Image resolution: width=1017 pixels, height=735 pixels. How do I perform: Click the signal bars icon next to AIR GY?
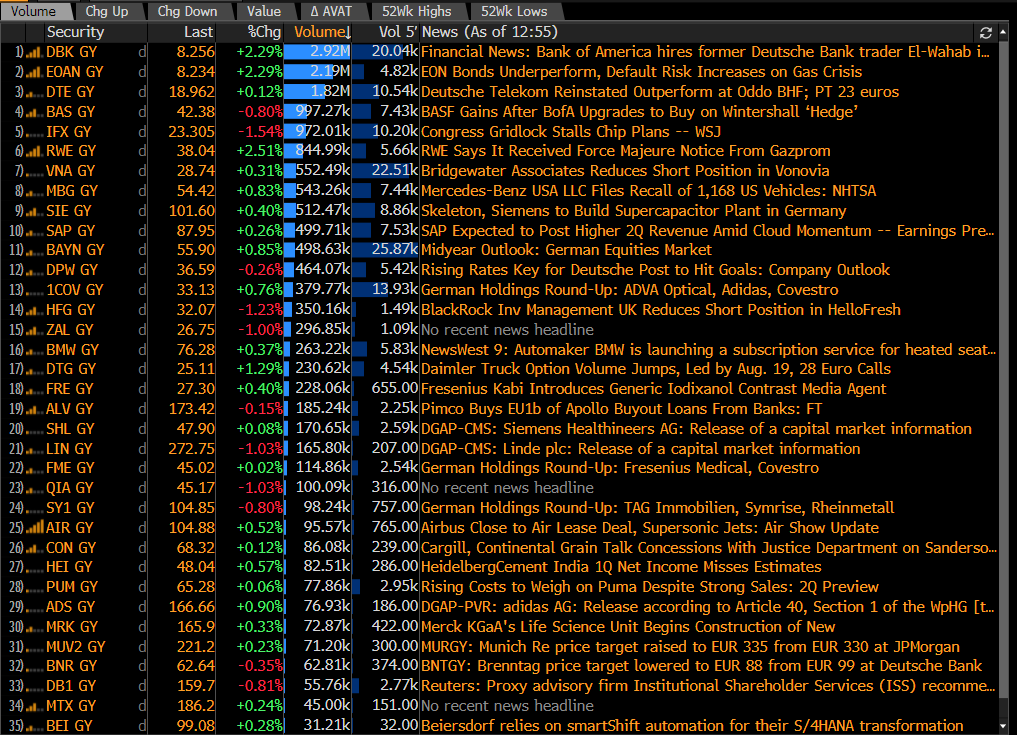click(34, 528)
